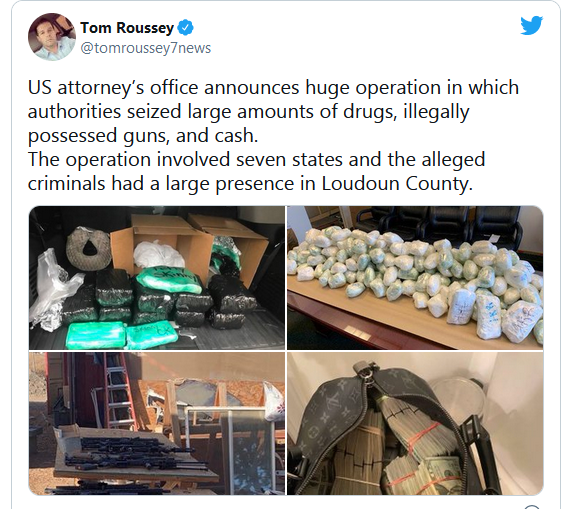
Task: Select the red ladder in guns photo
Action: point(117,391)
